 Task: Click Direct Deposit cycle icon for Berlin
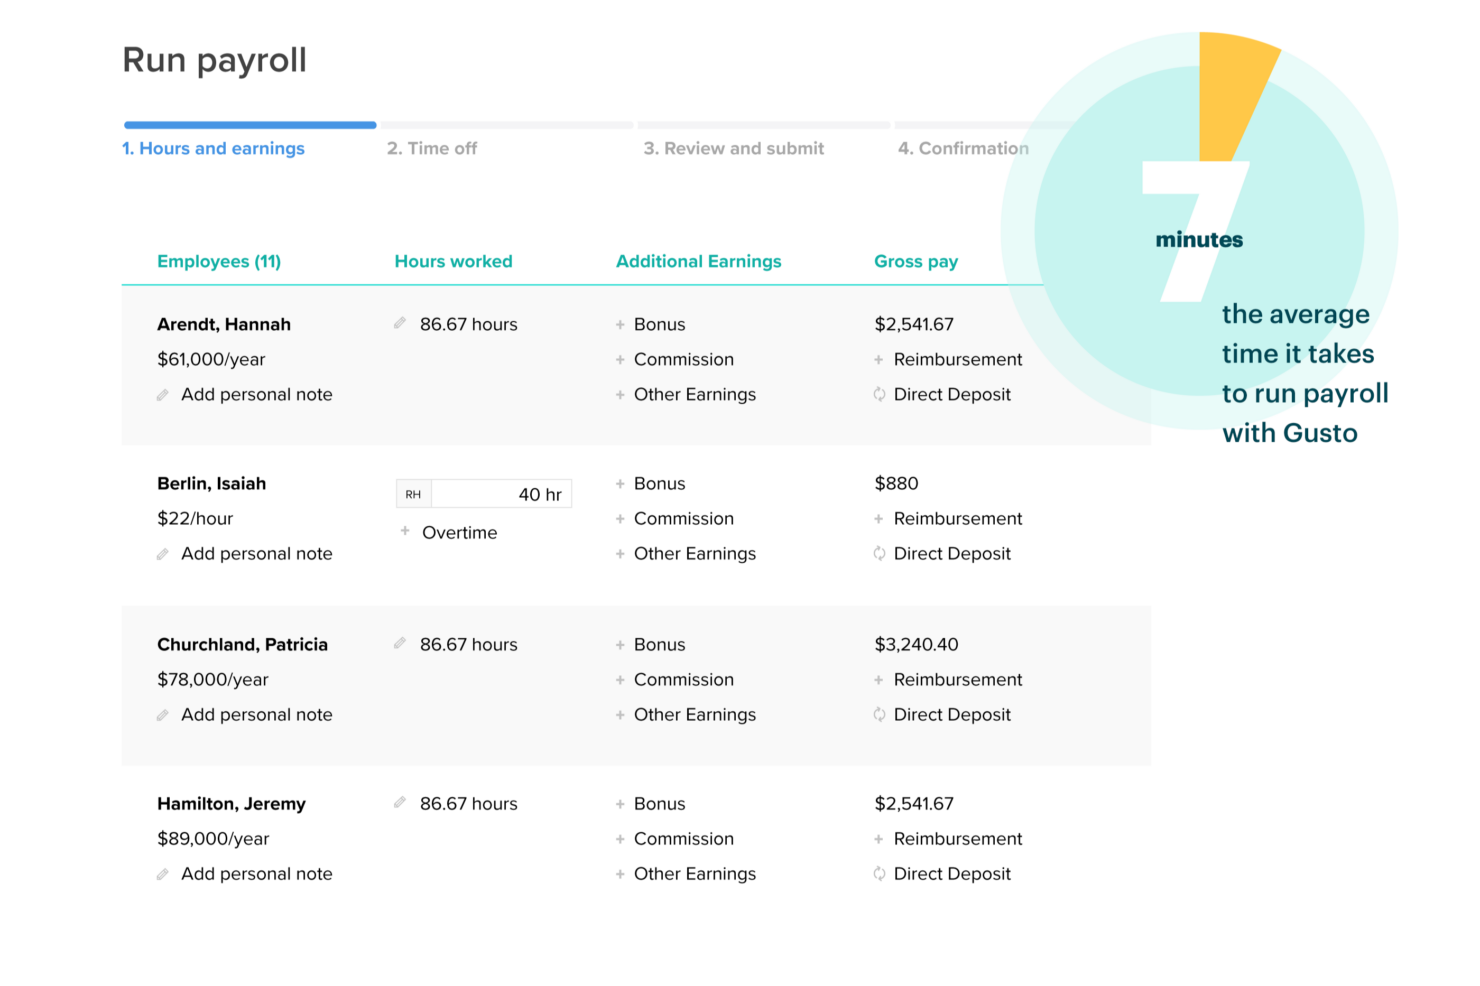point(879,553)
